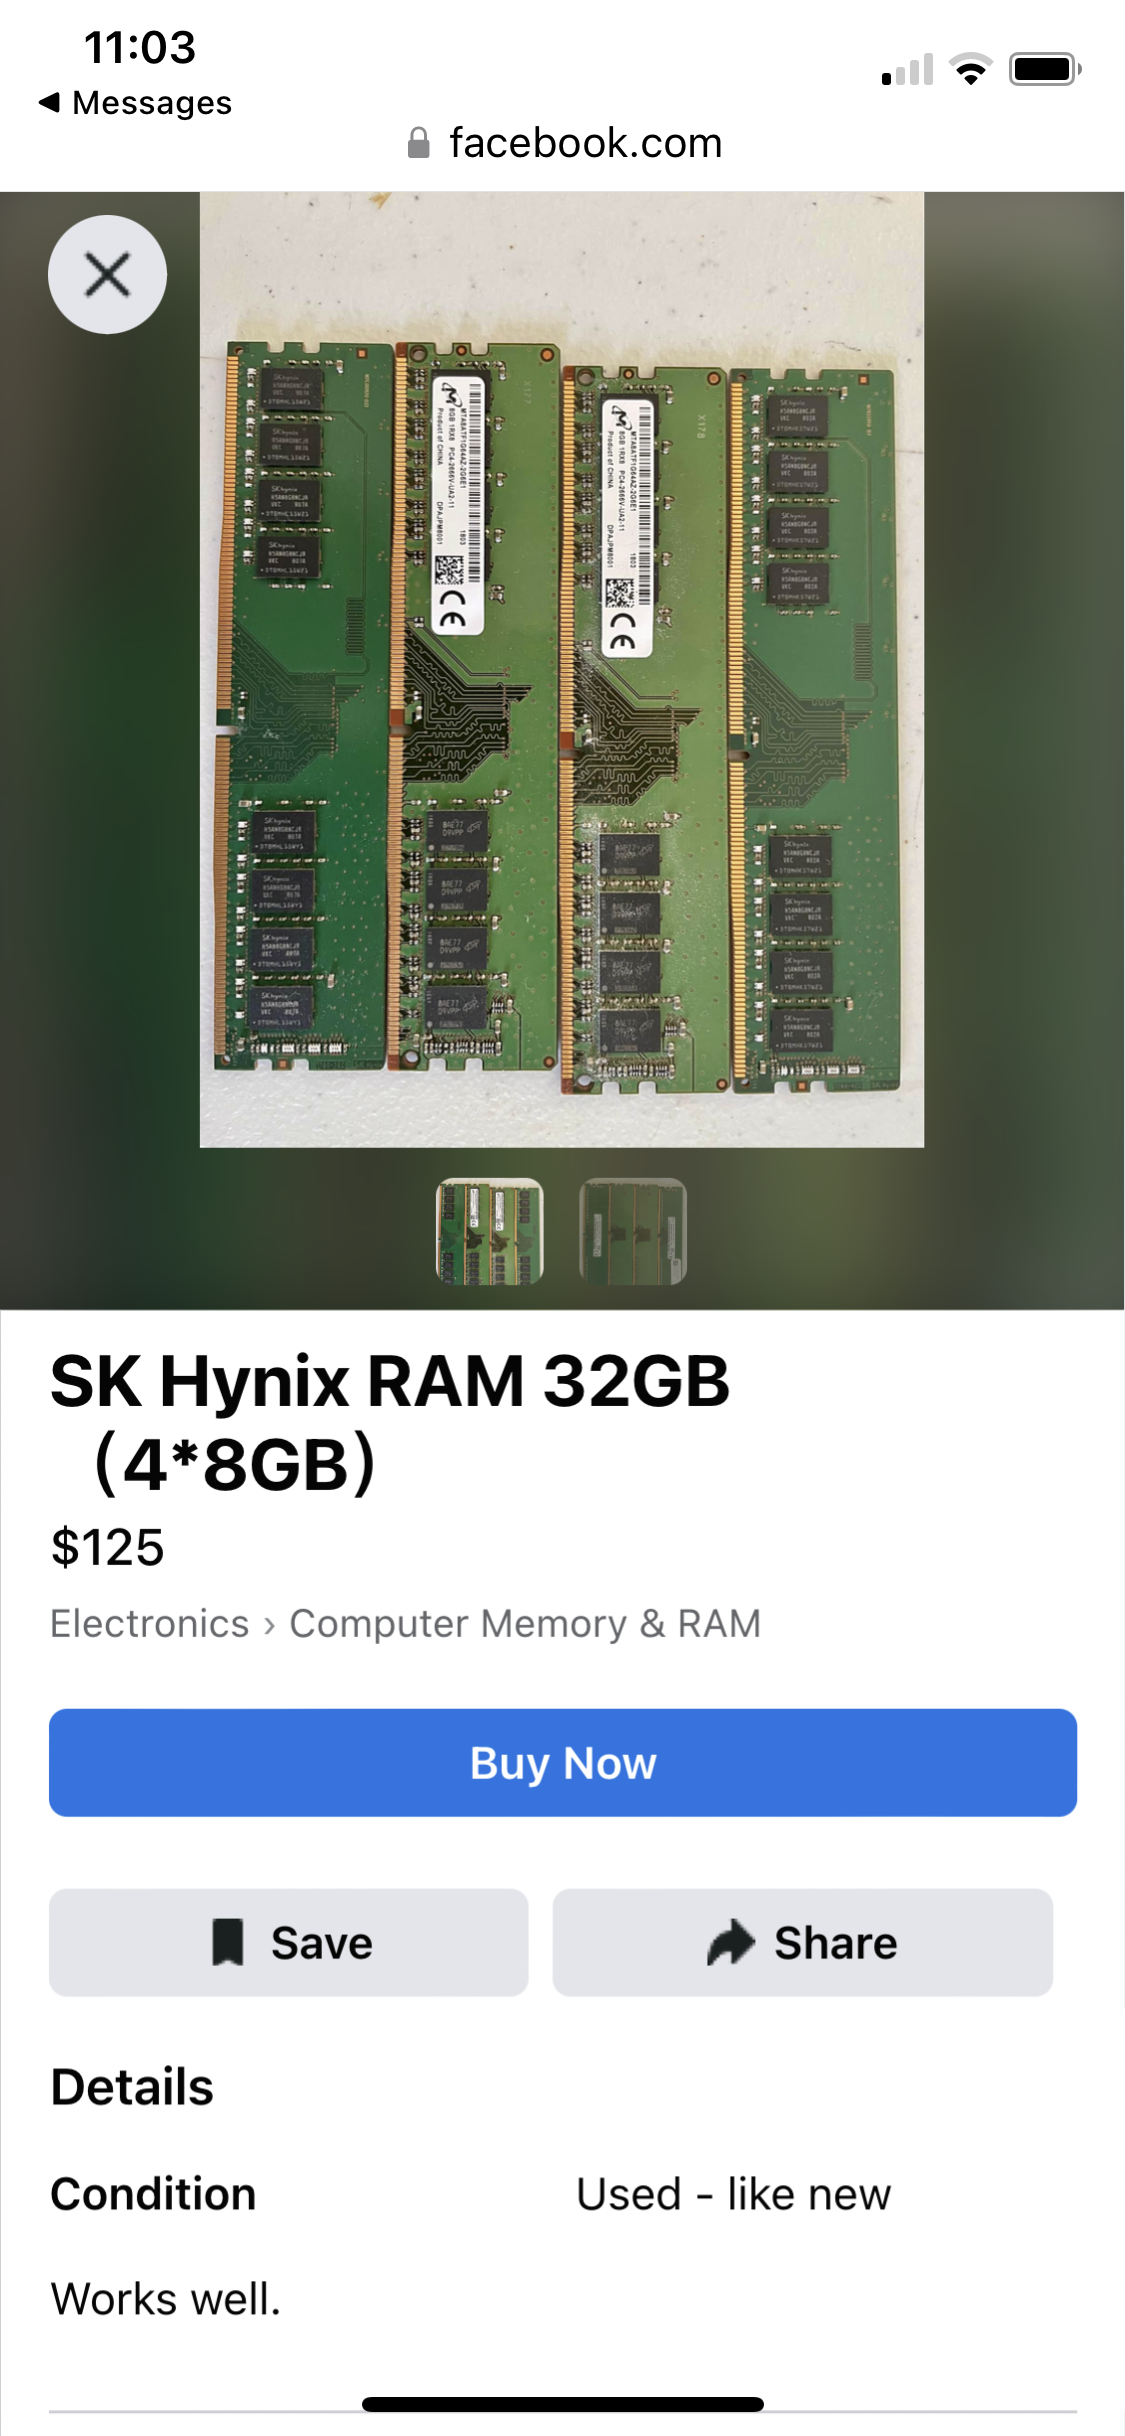1125x2436 pixels.
Task: Tap the home indicator bar
Action: tap(563, 2404)
